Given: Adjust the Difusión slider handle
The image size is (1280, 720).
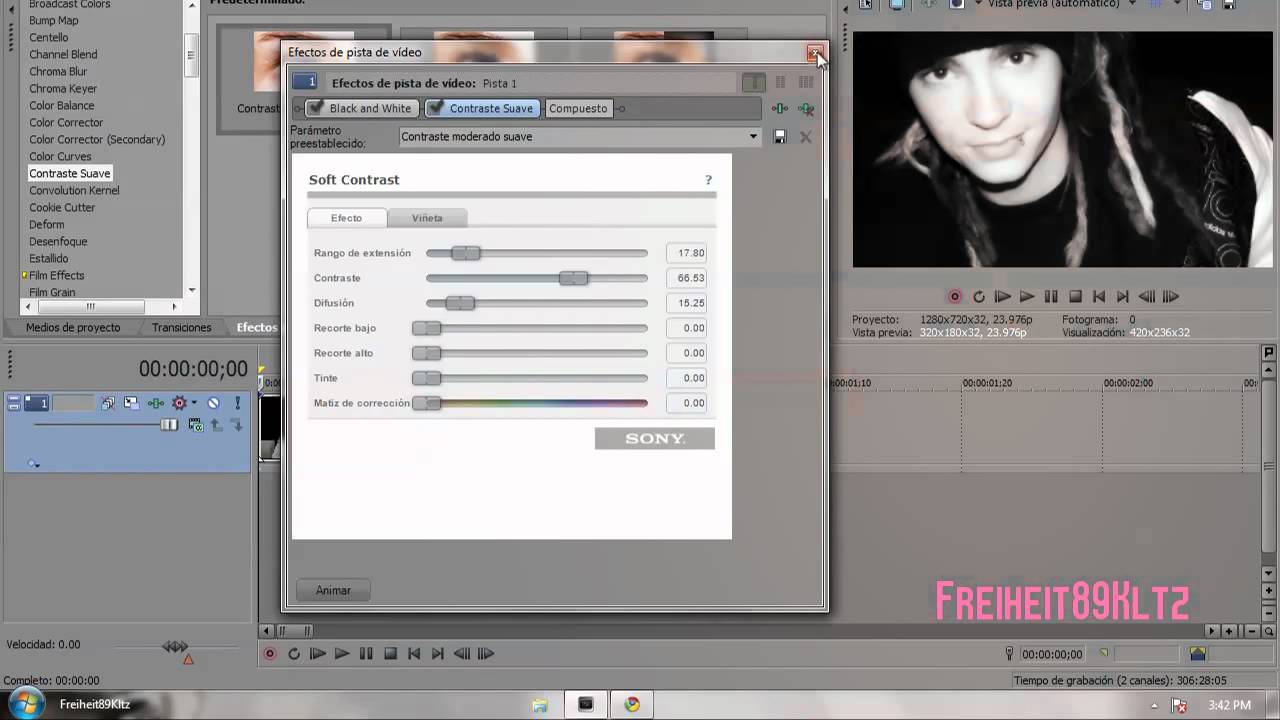Looking at the screenshot, I should (x=460, y=303).
